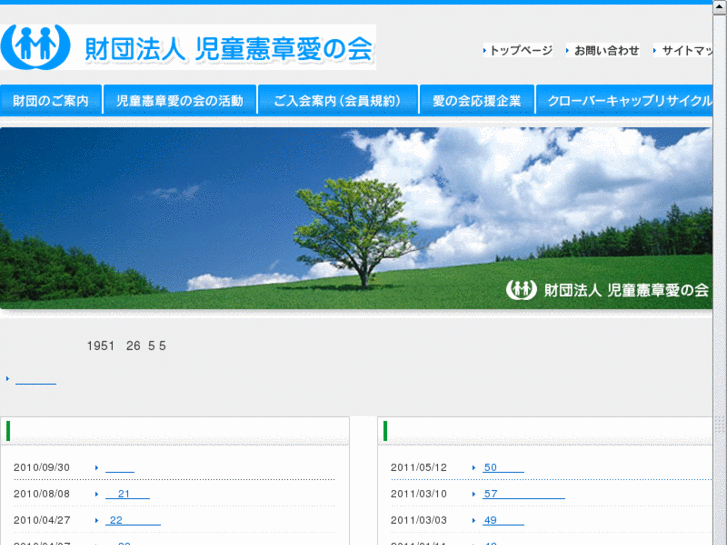Select the 財団のご案内 navigation tab

(x=51, y=101)
